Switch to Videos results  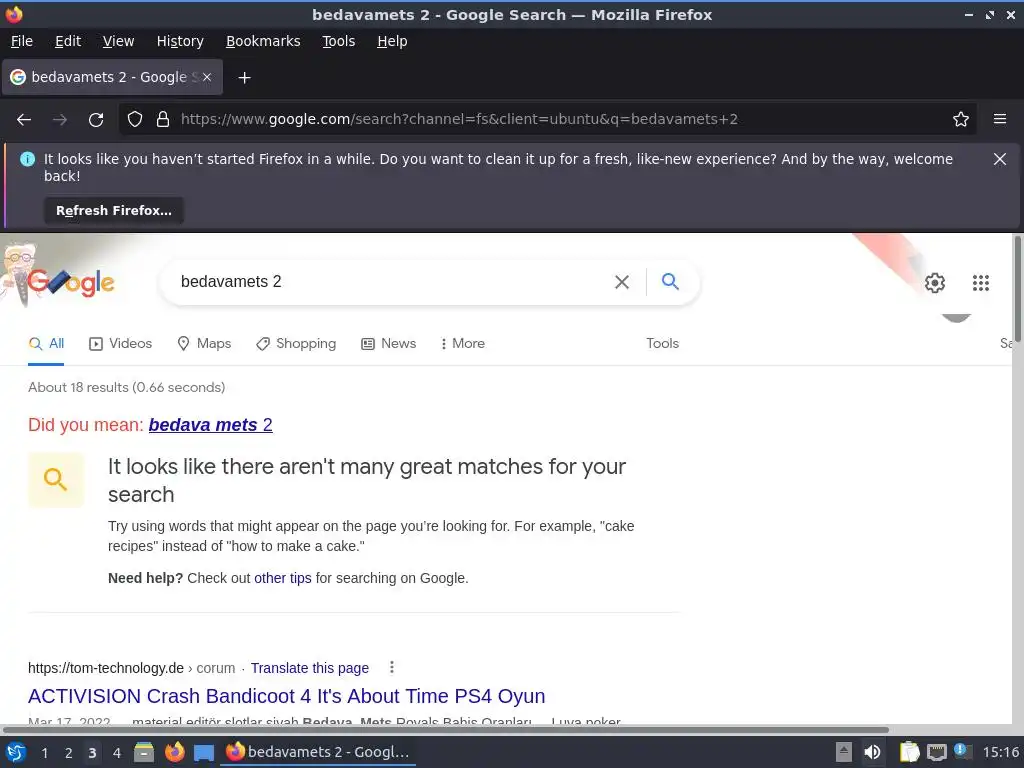click(x=120, y=344)
